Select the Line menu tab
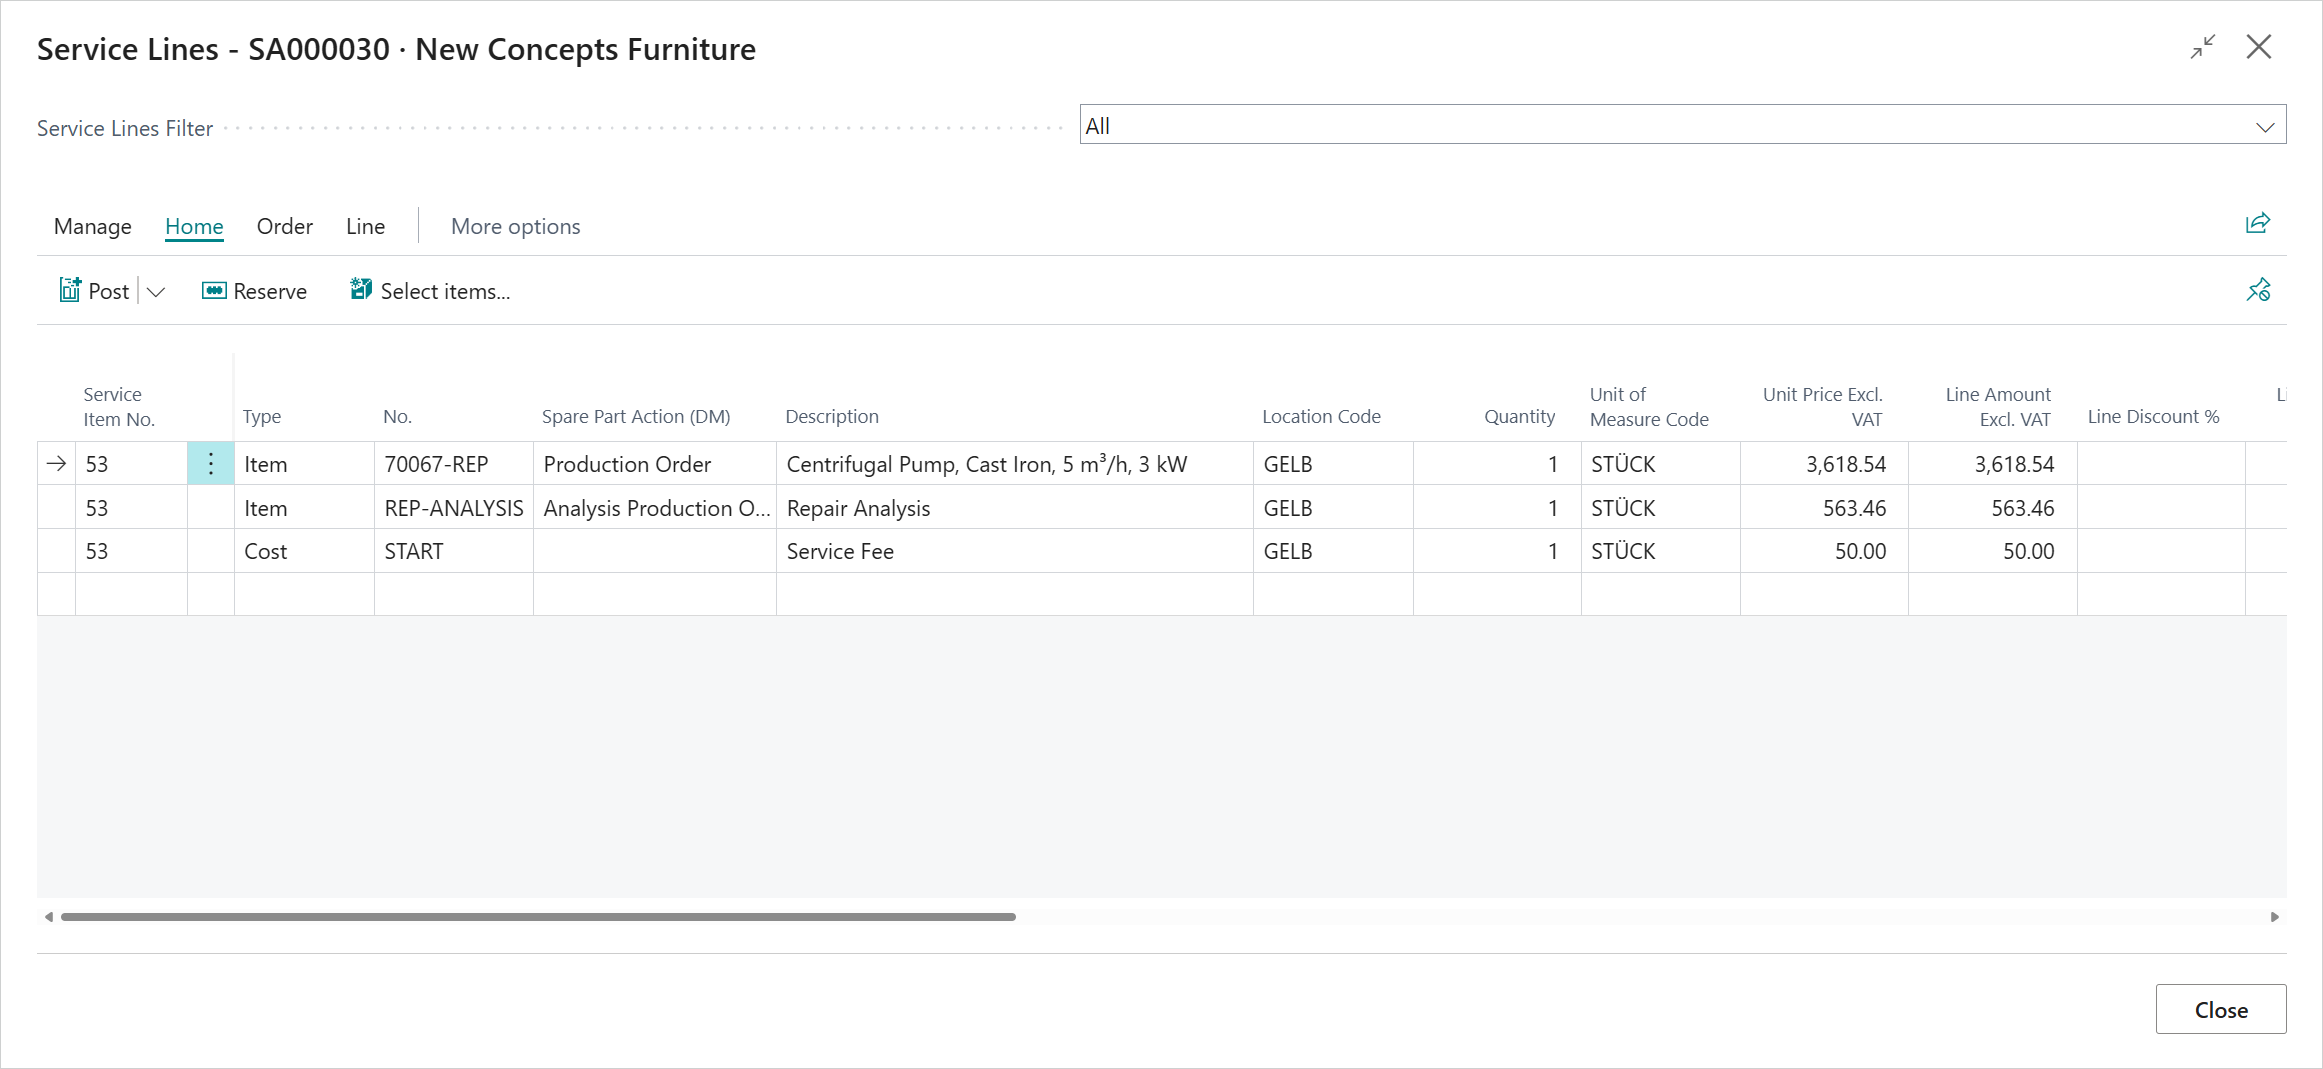This screenshot has height=1069, width=2323. 365,226
